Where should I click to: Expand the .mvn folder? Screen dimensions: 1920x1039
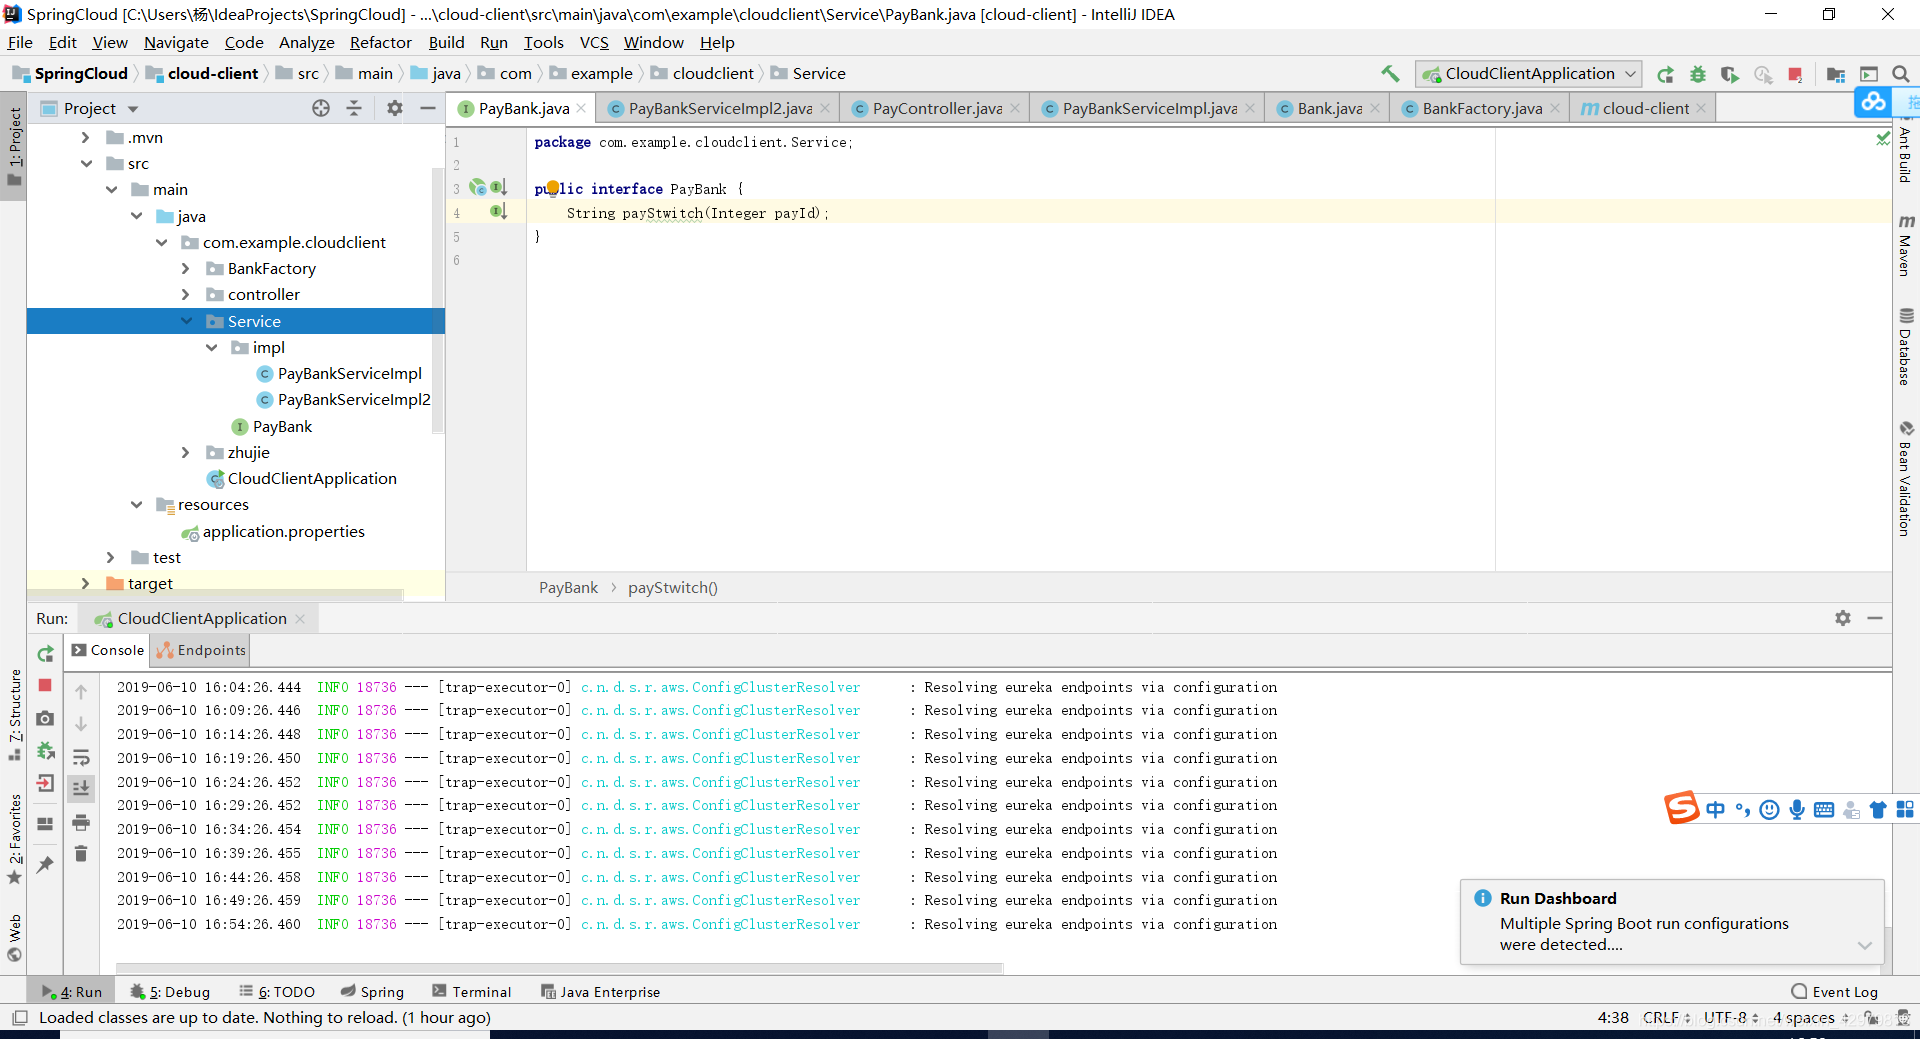pyautogui.click(x=86, y=138)
